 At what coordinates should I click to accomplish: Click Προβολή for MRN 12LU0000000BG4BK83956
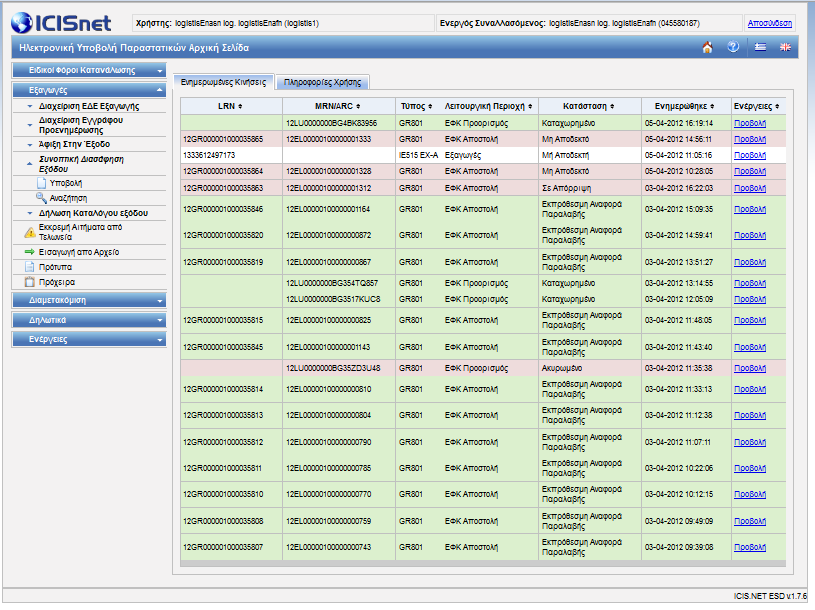point(750,123)
